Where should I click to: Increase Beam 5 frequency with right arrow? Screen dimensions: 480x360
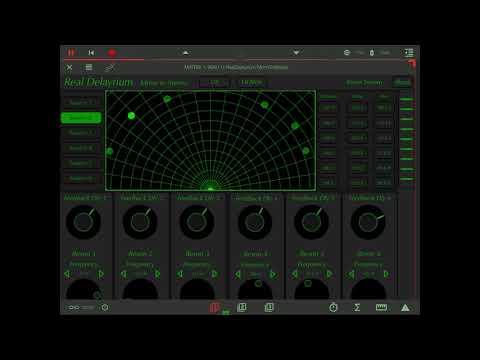(x=329, y=274)
